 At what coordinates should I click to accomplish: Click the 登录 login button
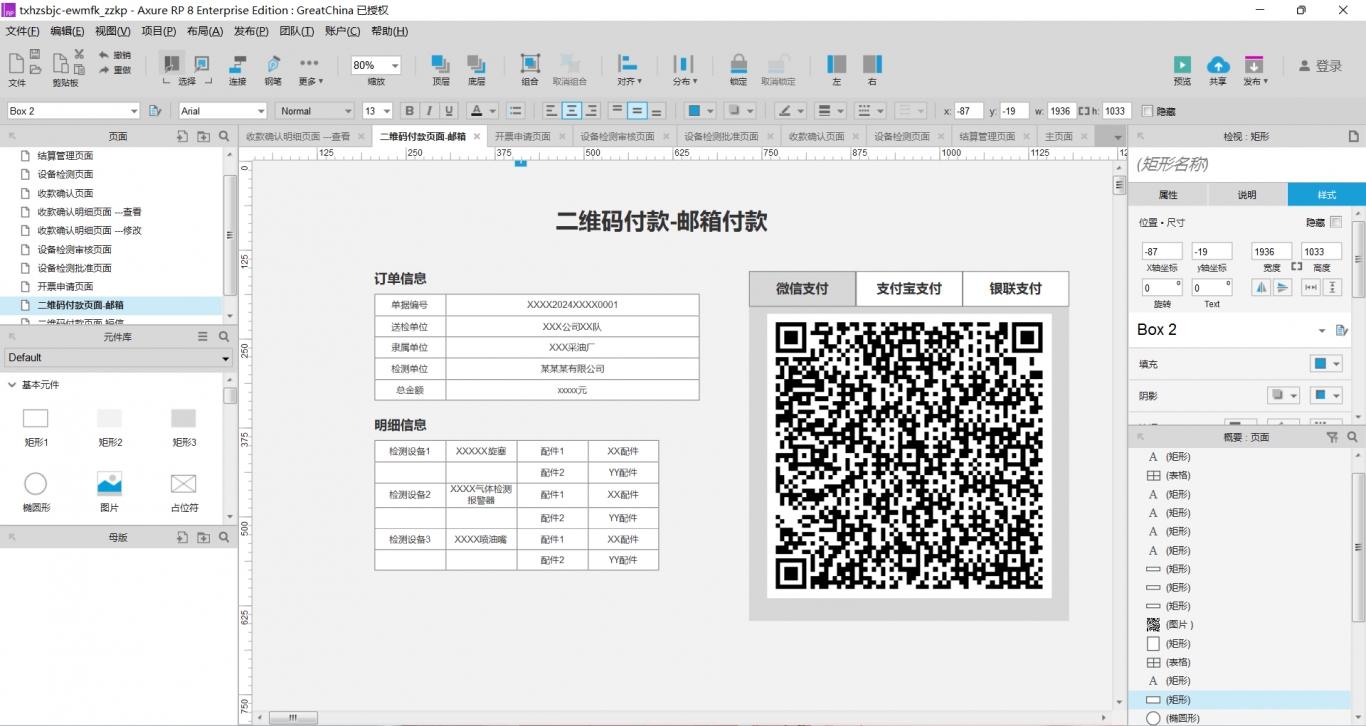click(1321, 66)
